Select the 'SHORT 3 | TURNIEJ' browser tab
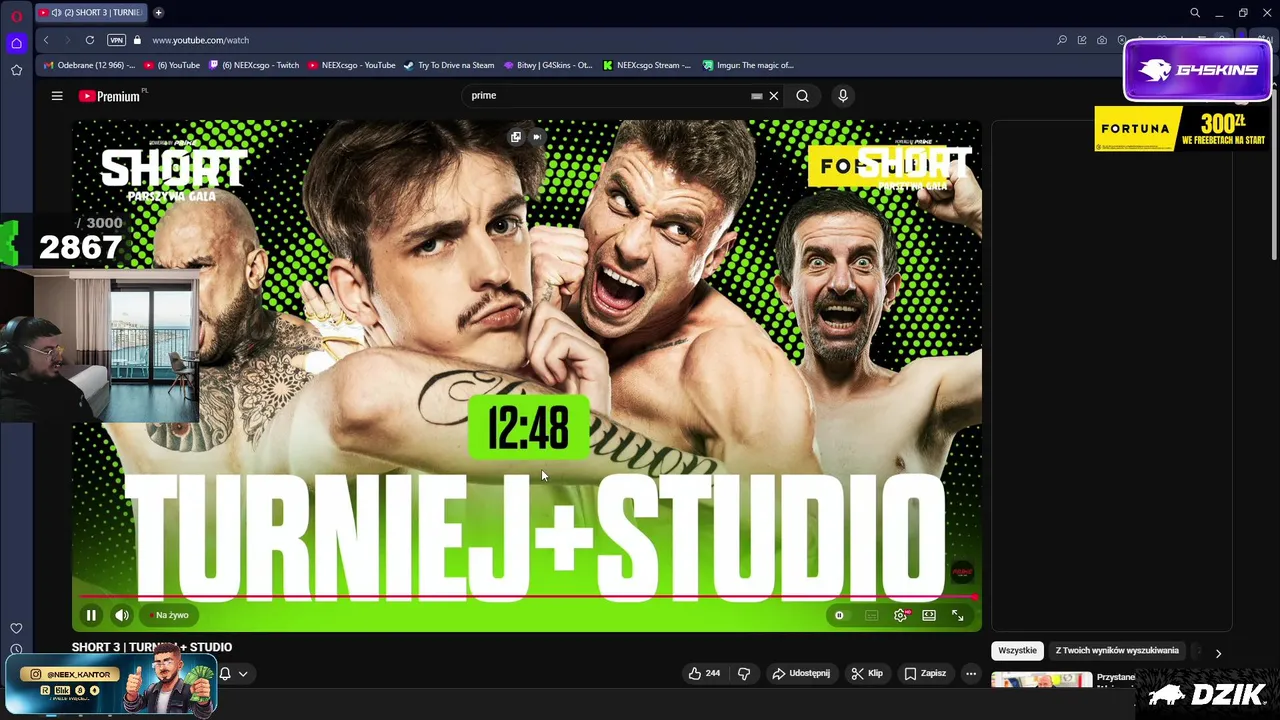1280x720 pixels. [91, 12]
